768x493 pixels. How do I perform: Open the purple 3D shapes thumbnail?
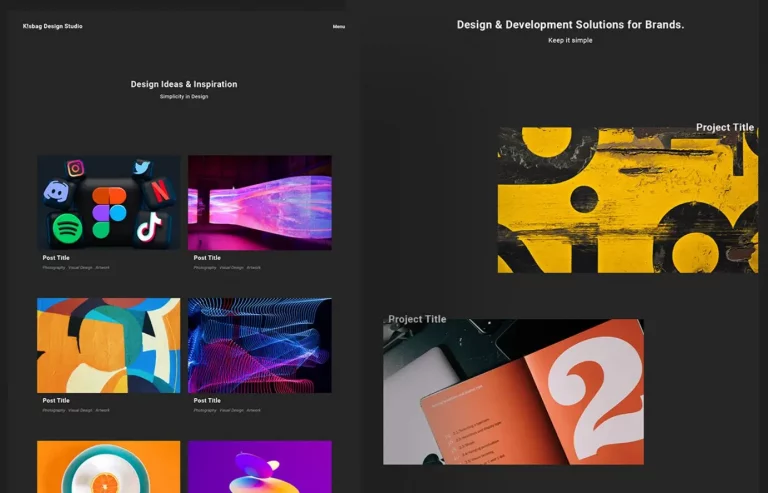click(x=260, y=467)
